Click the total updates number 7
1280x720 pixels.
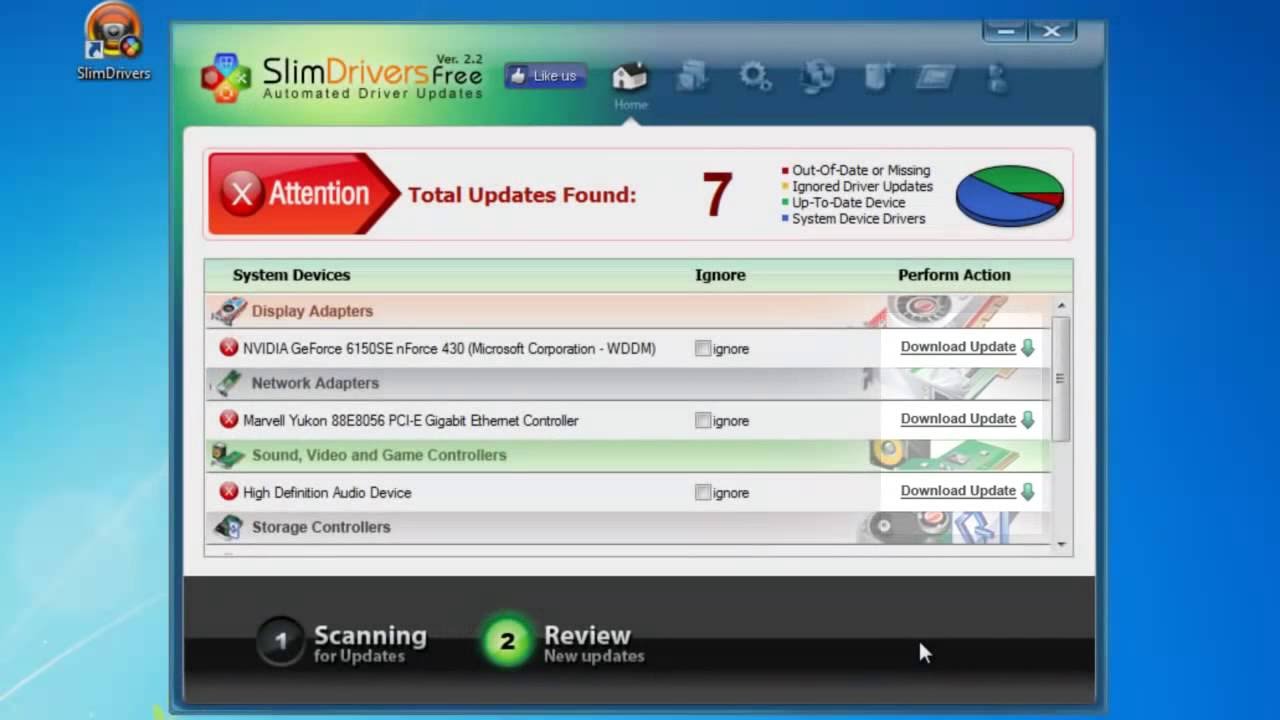(717, 195)
